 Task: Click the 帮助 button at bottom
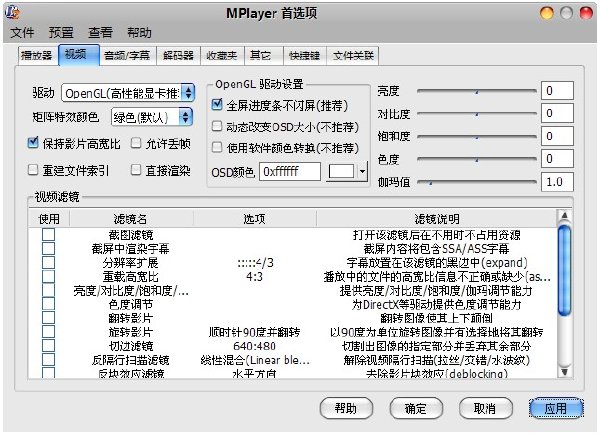pyautogui.click(x=346, y=408)
